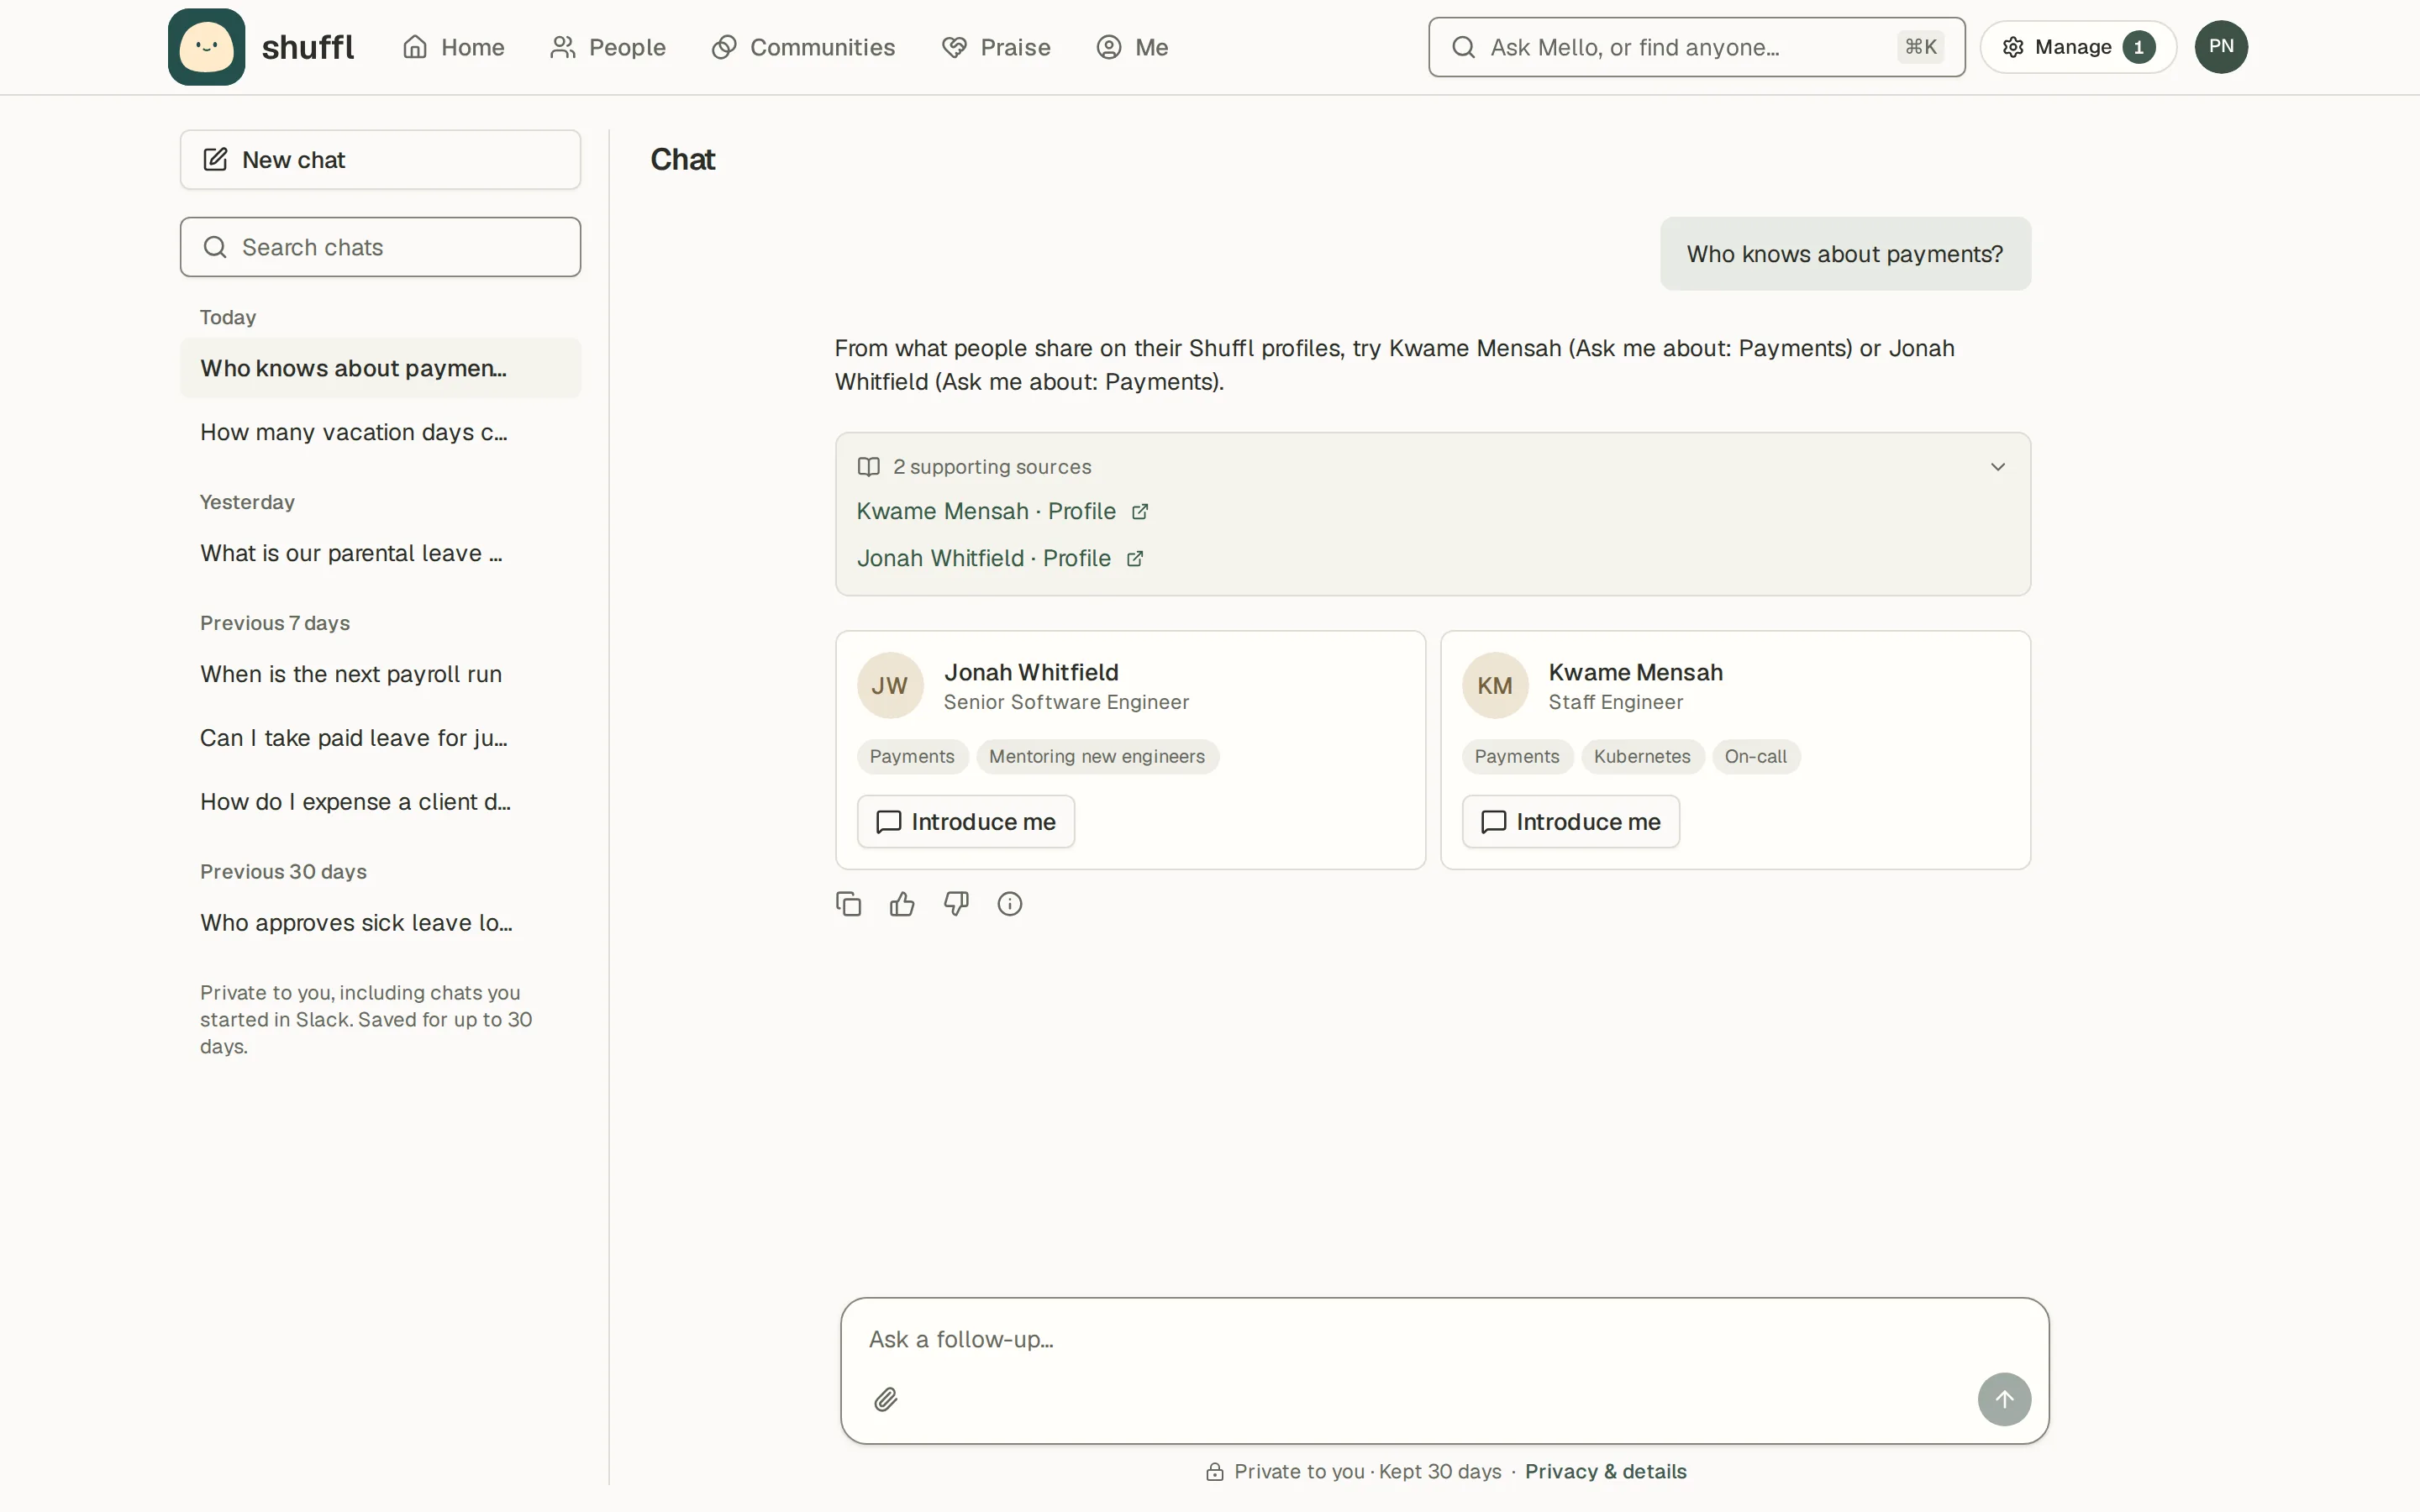The width and height of the screenshot is (2420, 1512).
Task: Open the PN user avatar menu
Action: pos(2221,47)
